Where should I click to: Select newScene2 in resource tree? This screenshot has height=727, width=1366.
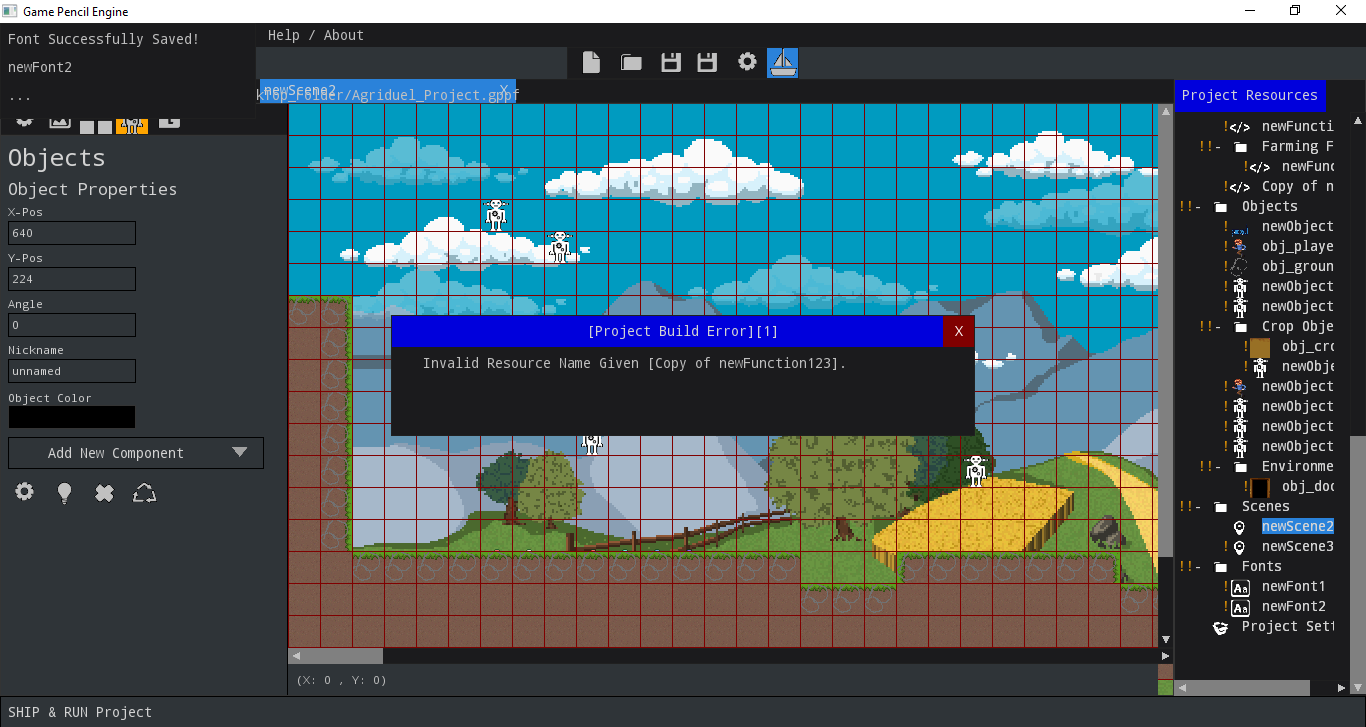pyautogui.click(x=1297, y=527)
